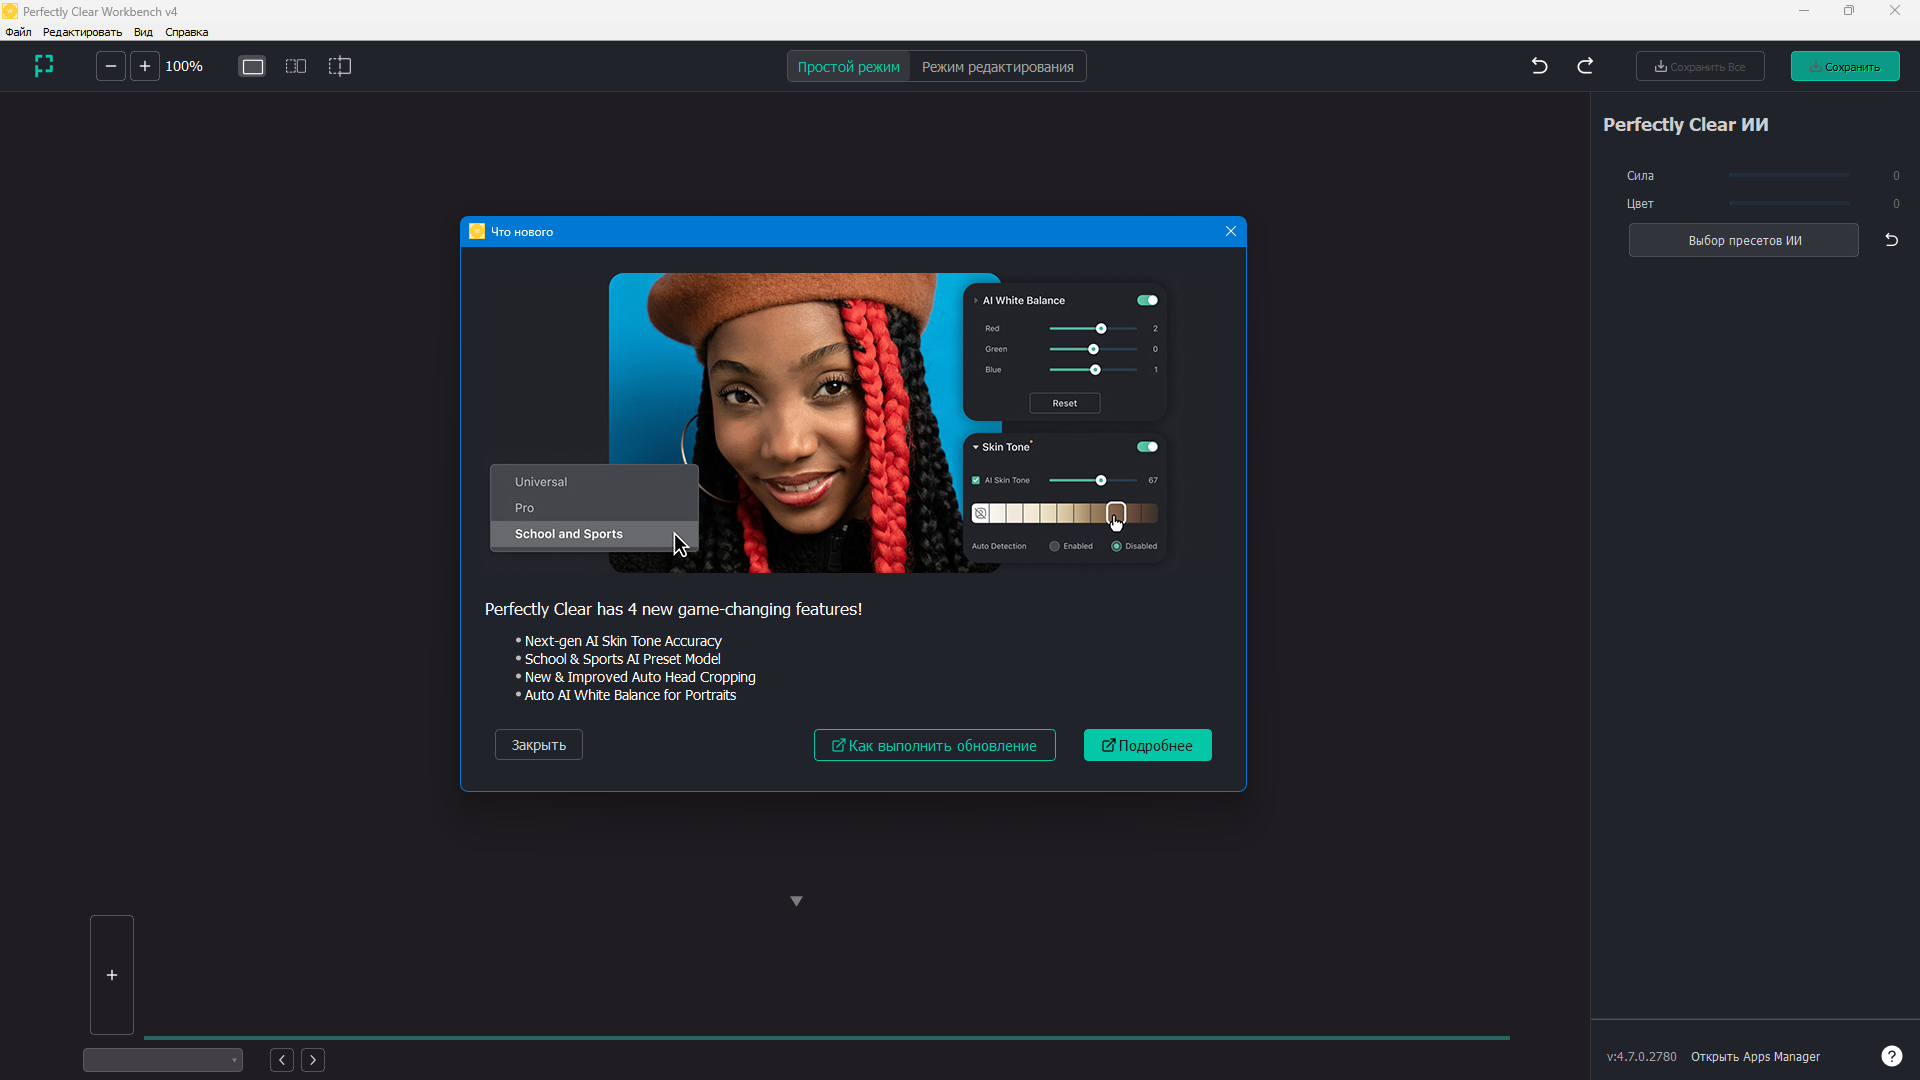Open the Файл menu

18,32
